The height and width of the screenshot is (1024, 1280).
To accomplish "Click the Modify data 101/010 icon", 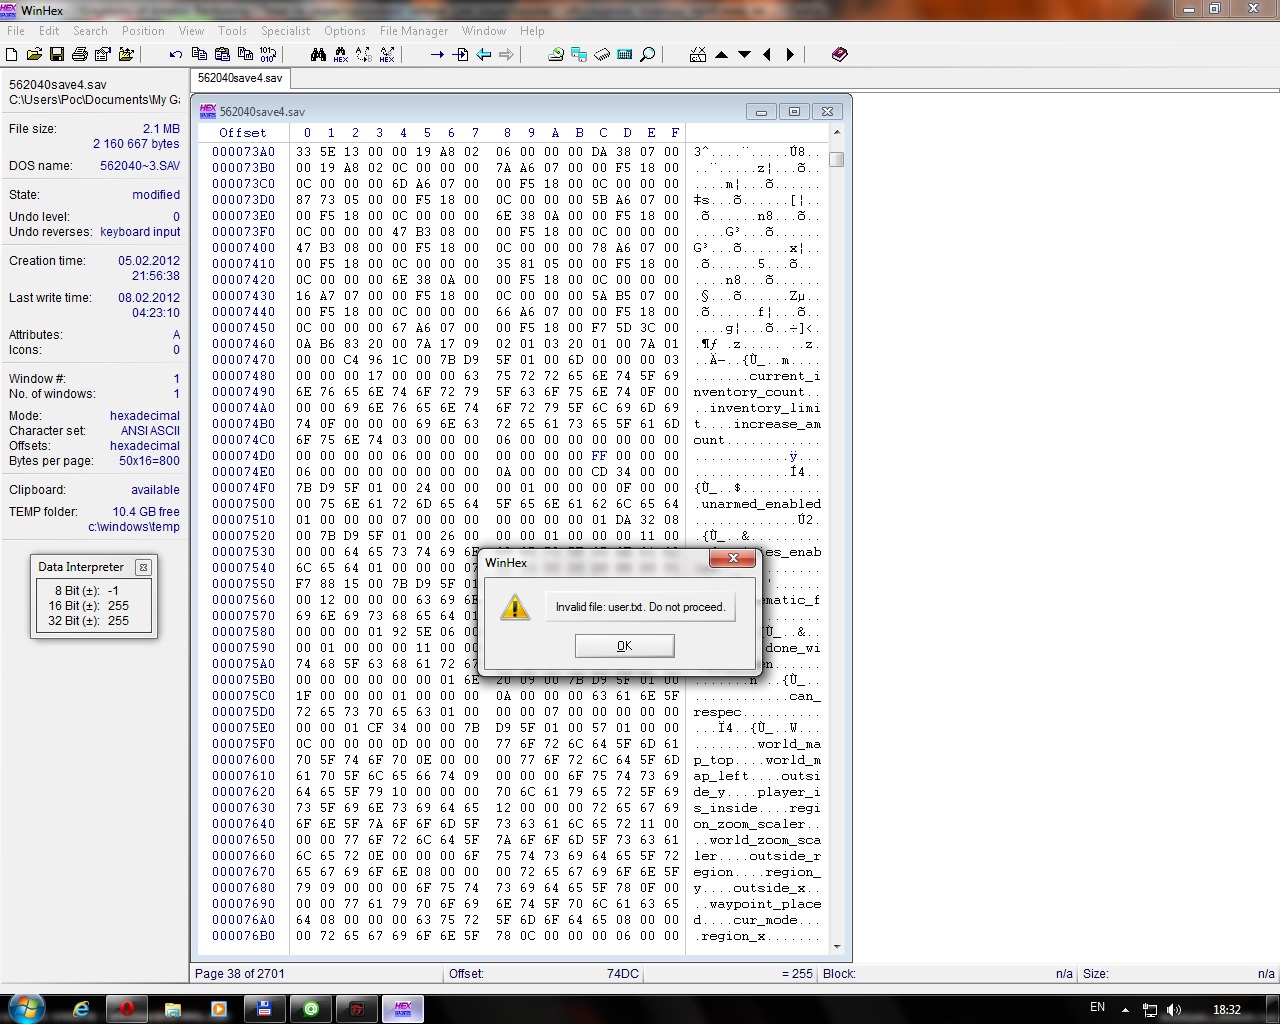I will (x=268, y=55).
